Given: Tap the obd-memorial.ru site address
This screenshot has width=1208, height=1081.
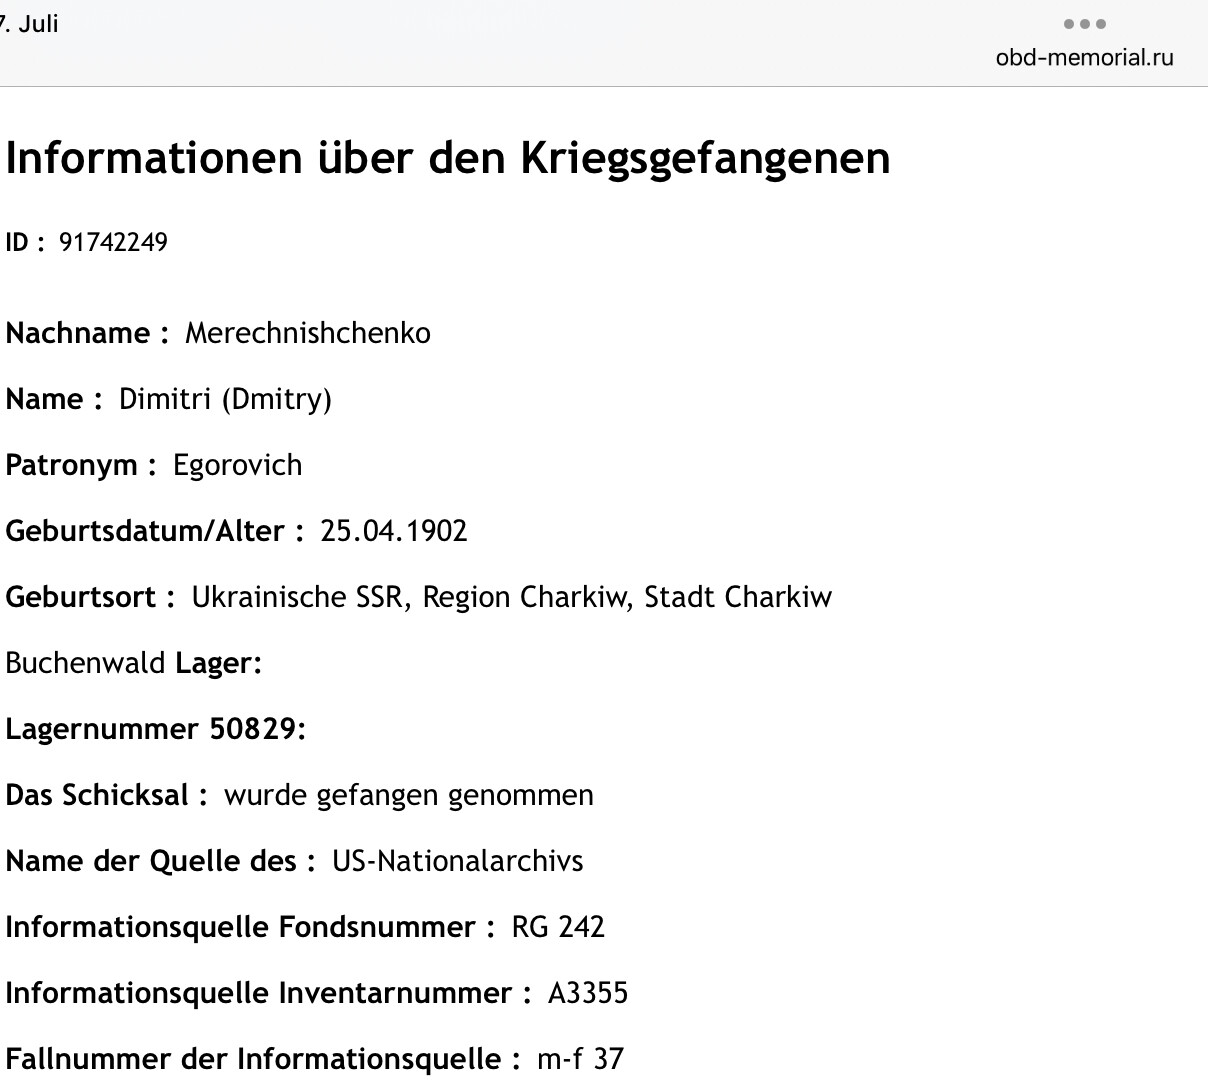Looking at the screenshot, I should [1084, 57].
